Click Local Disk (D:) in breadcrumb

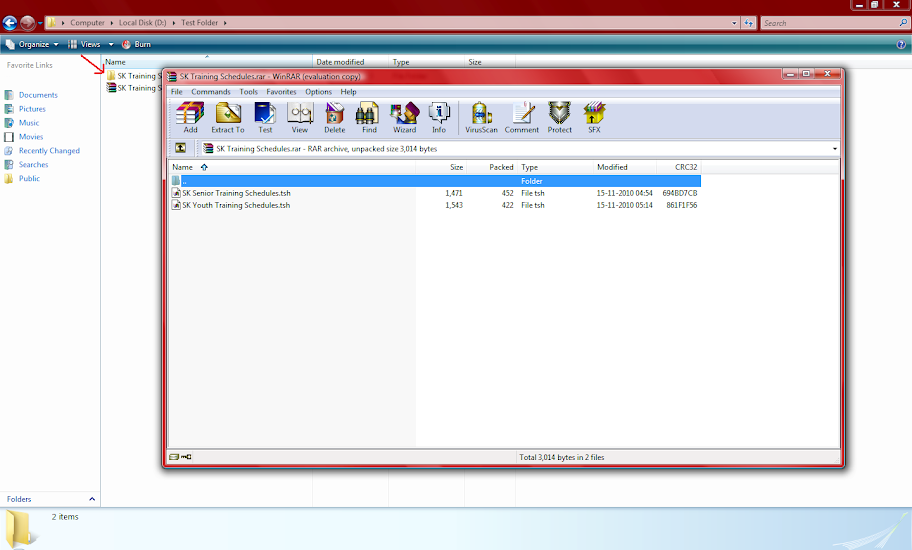pyautogui.click(x=142, y=23)
